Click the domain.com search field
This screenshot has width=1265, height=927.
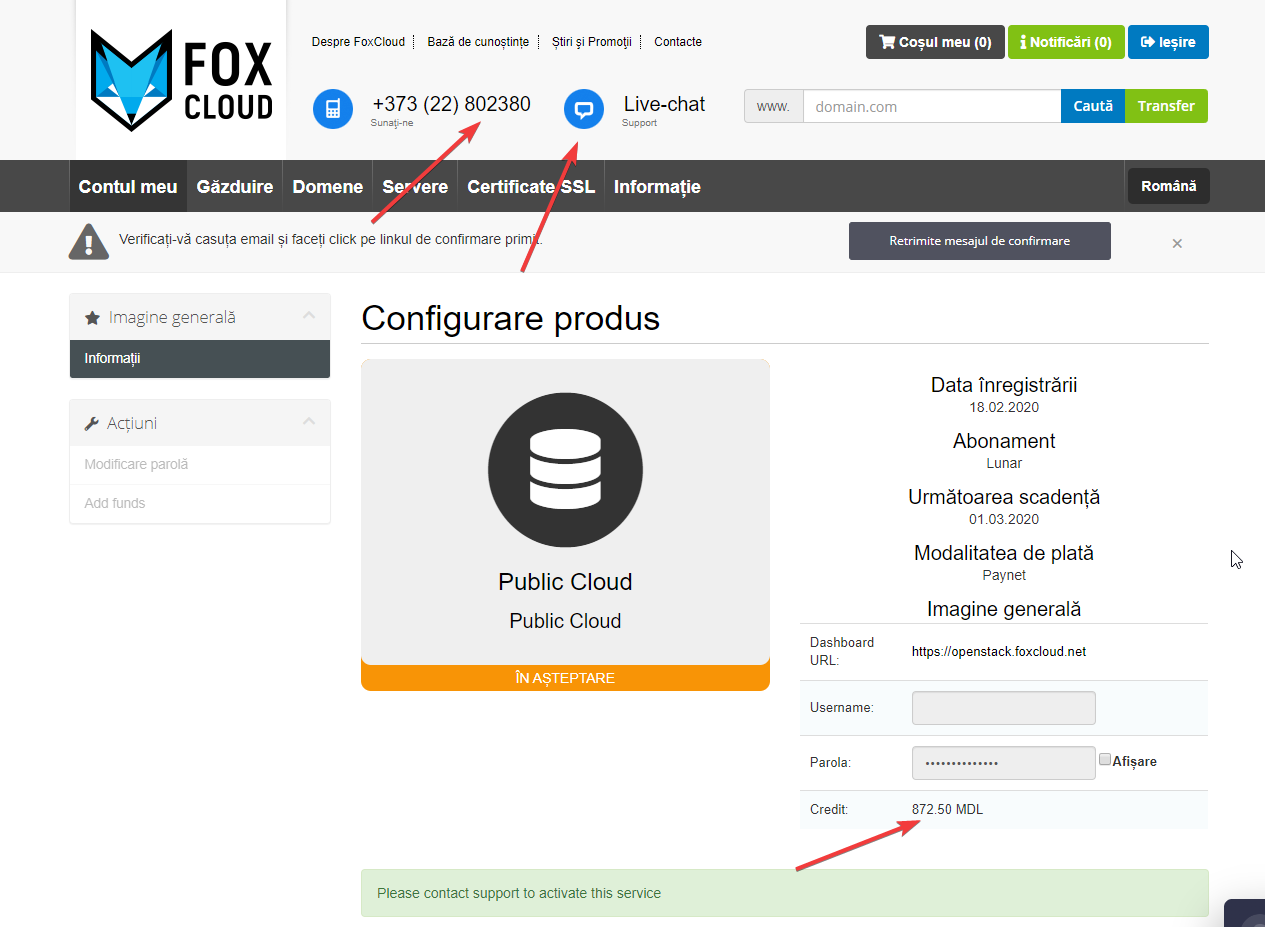(931, 106)
